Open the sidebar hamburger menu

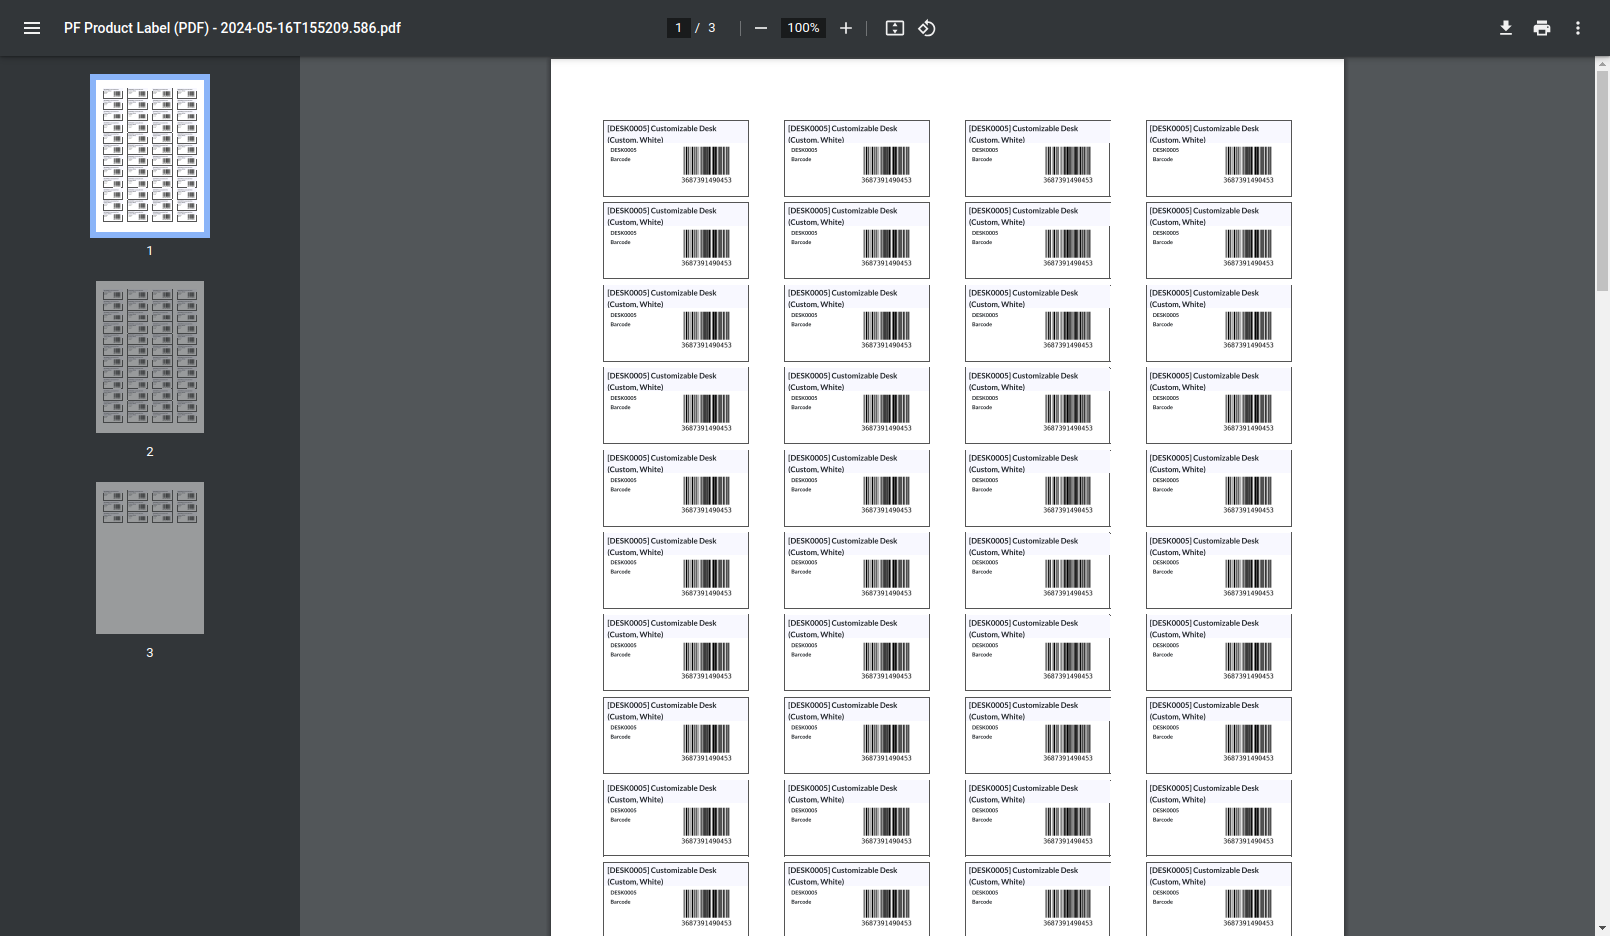[x=32, y=28]
